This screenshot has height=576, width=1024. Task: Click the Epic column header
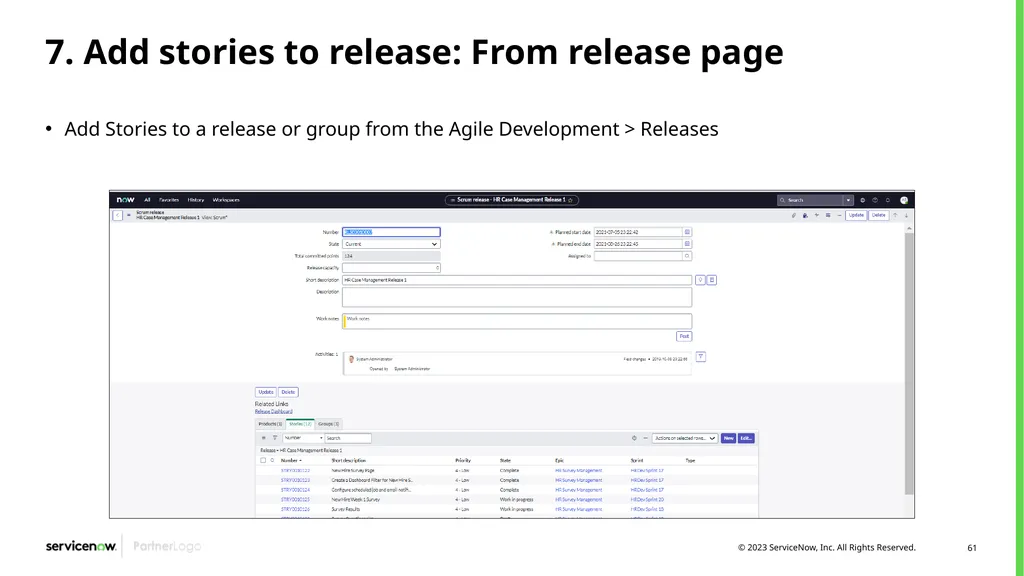click(559, 460)
